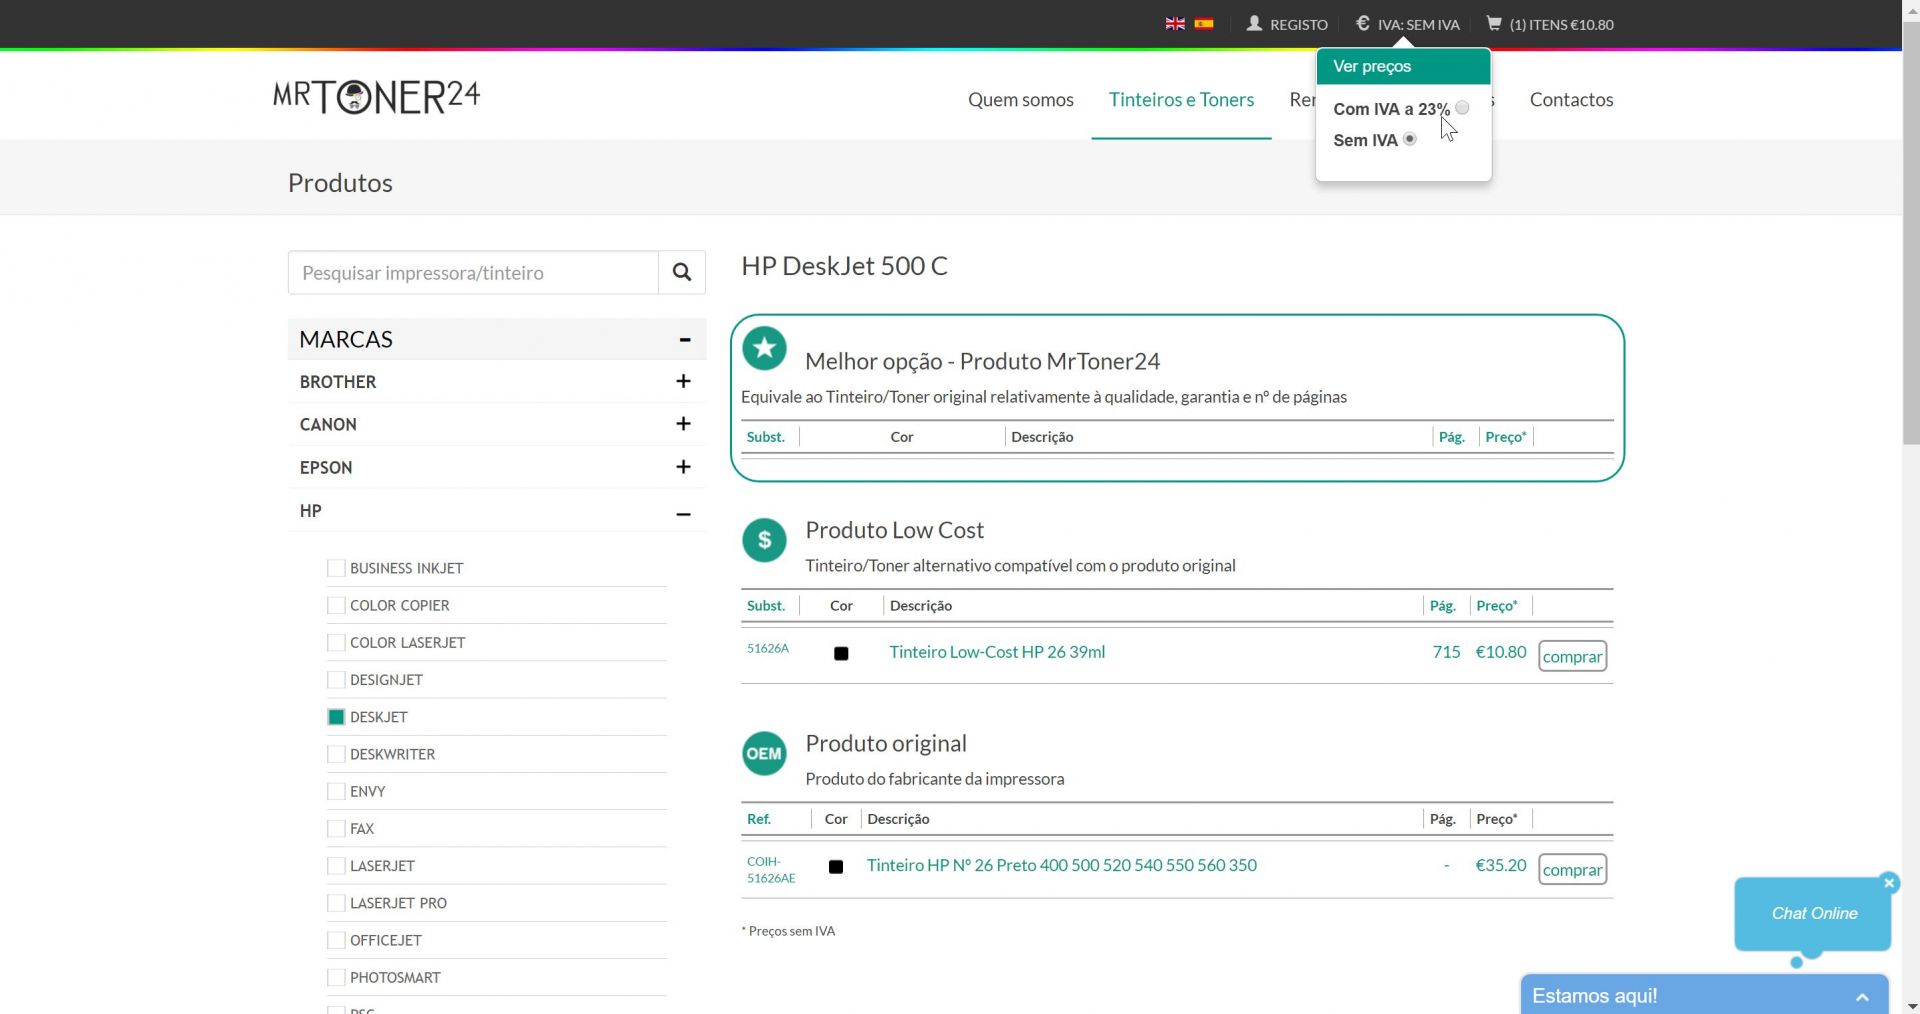Buy the Tinteiro Low-Cost HP 26
The width and height of the screenshot is (1920, 1014).
coord(1572,656)
